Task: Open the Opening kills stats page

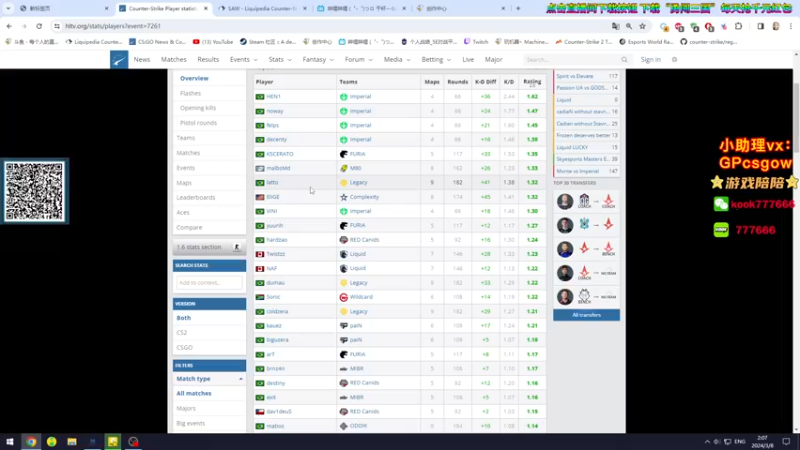Action: click(x=198, y=108)
